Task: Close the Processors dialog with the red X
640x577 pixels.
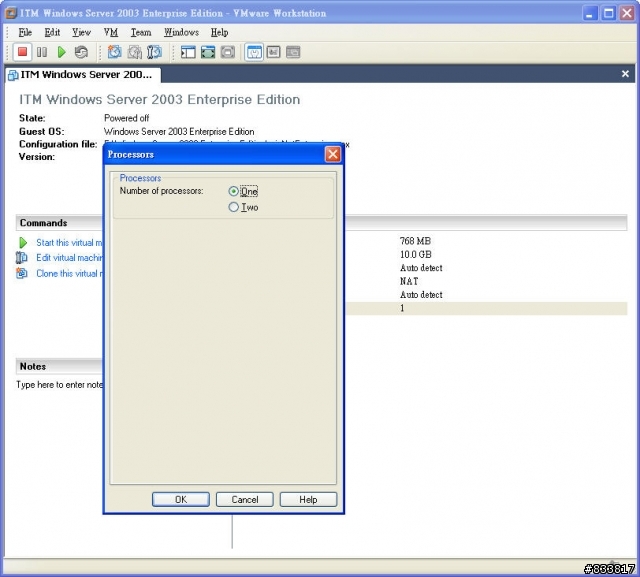Action: coord(333,154)
